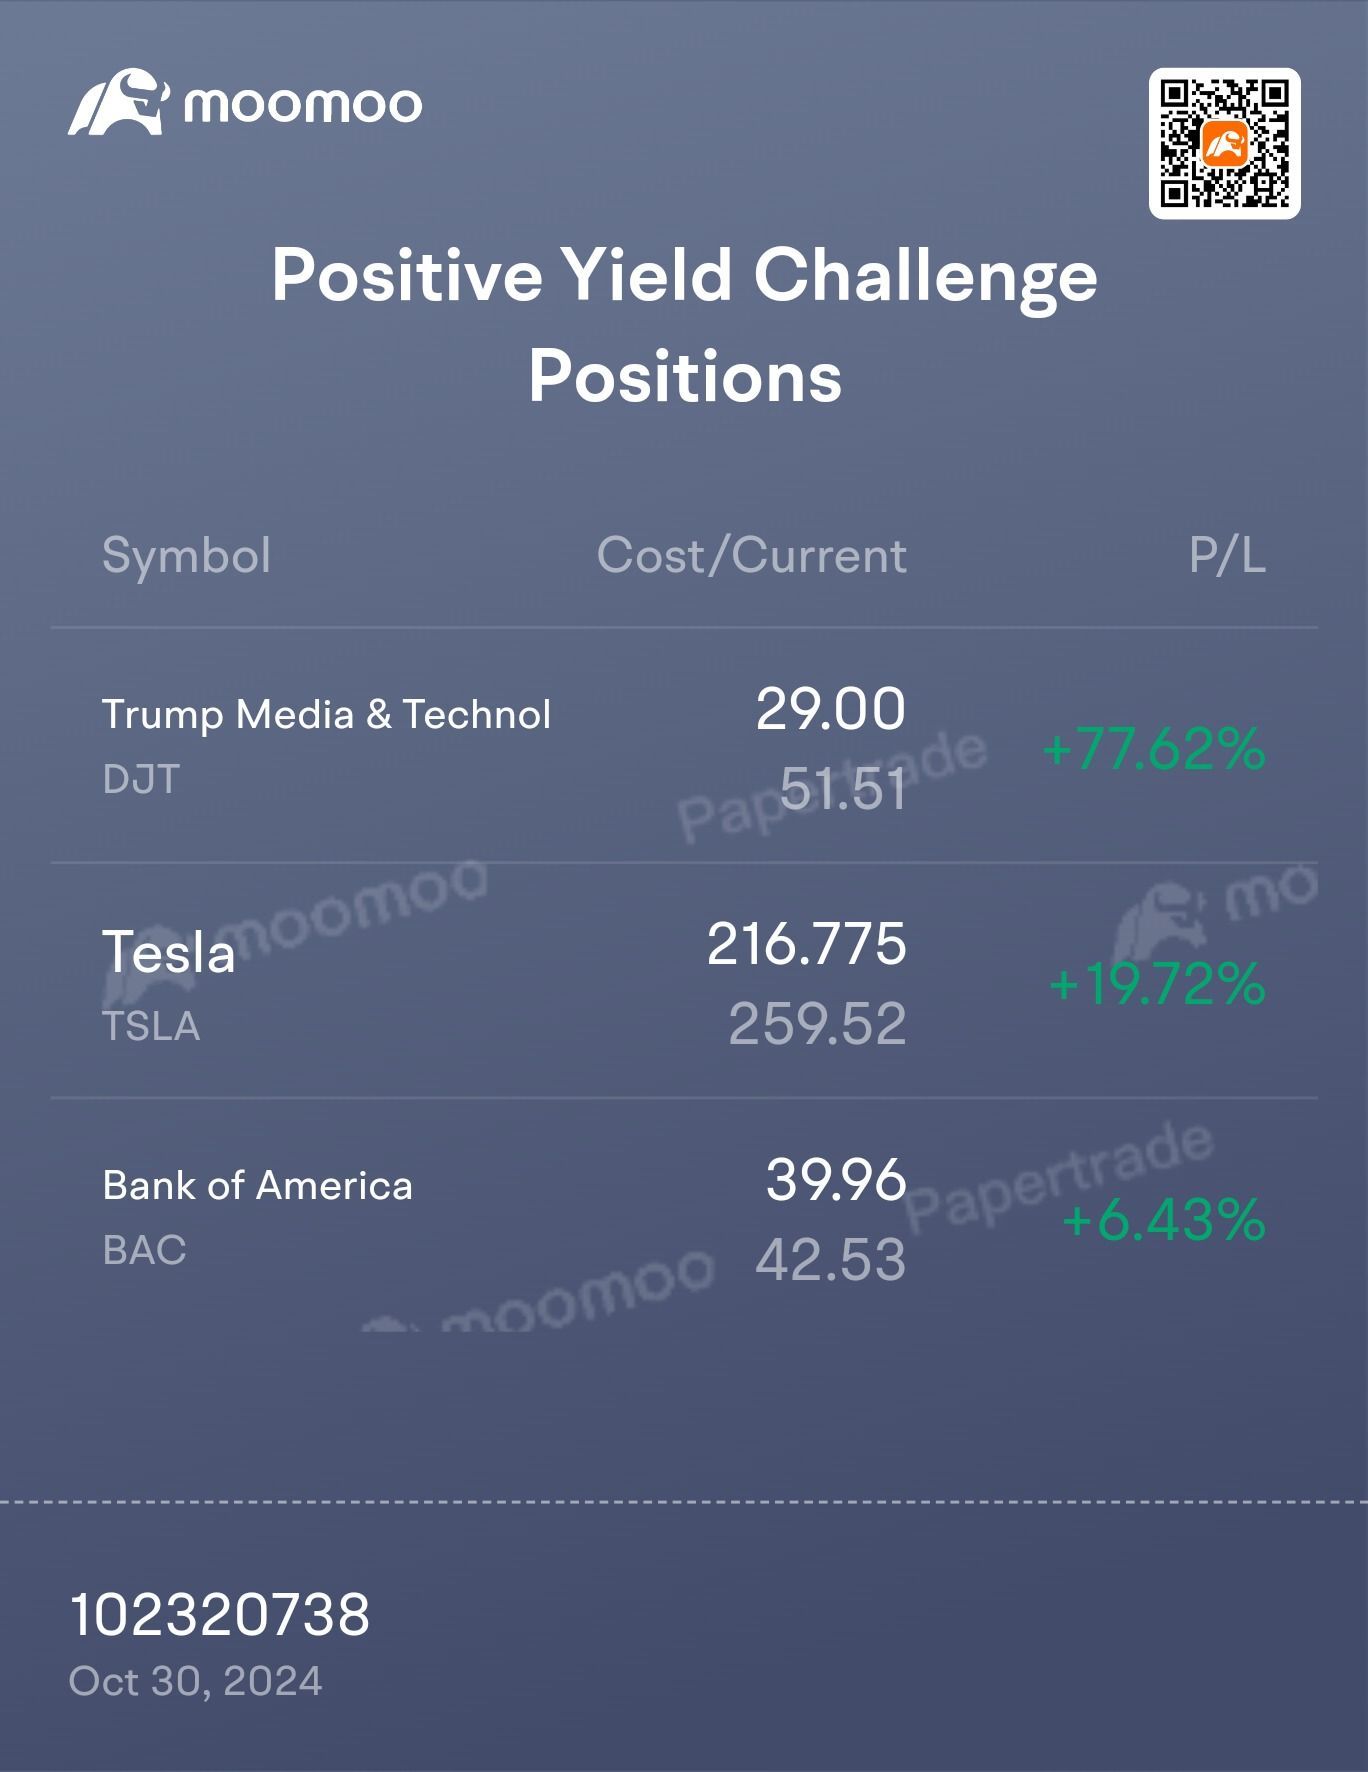The width and height of the screenshot is (1368, 1772).
Task: Click the DJT ticker symbol
Action: (141, 779)
